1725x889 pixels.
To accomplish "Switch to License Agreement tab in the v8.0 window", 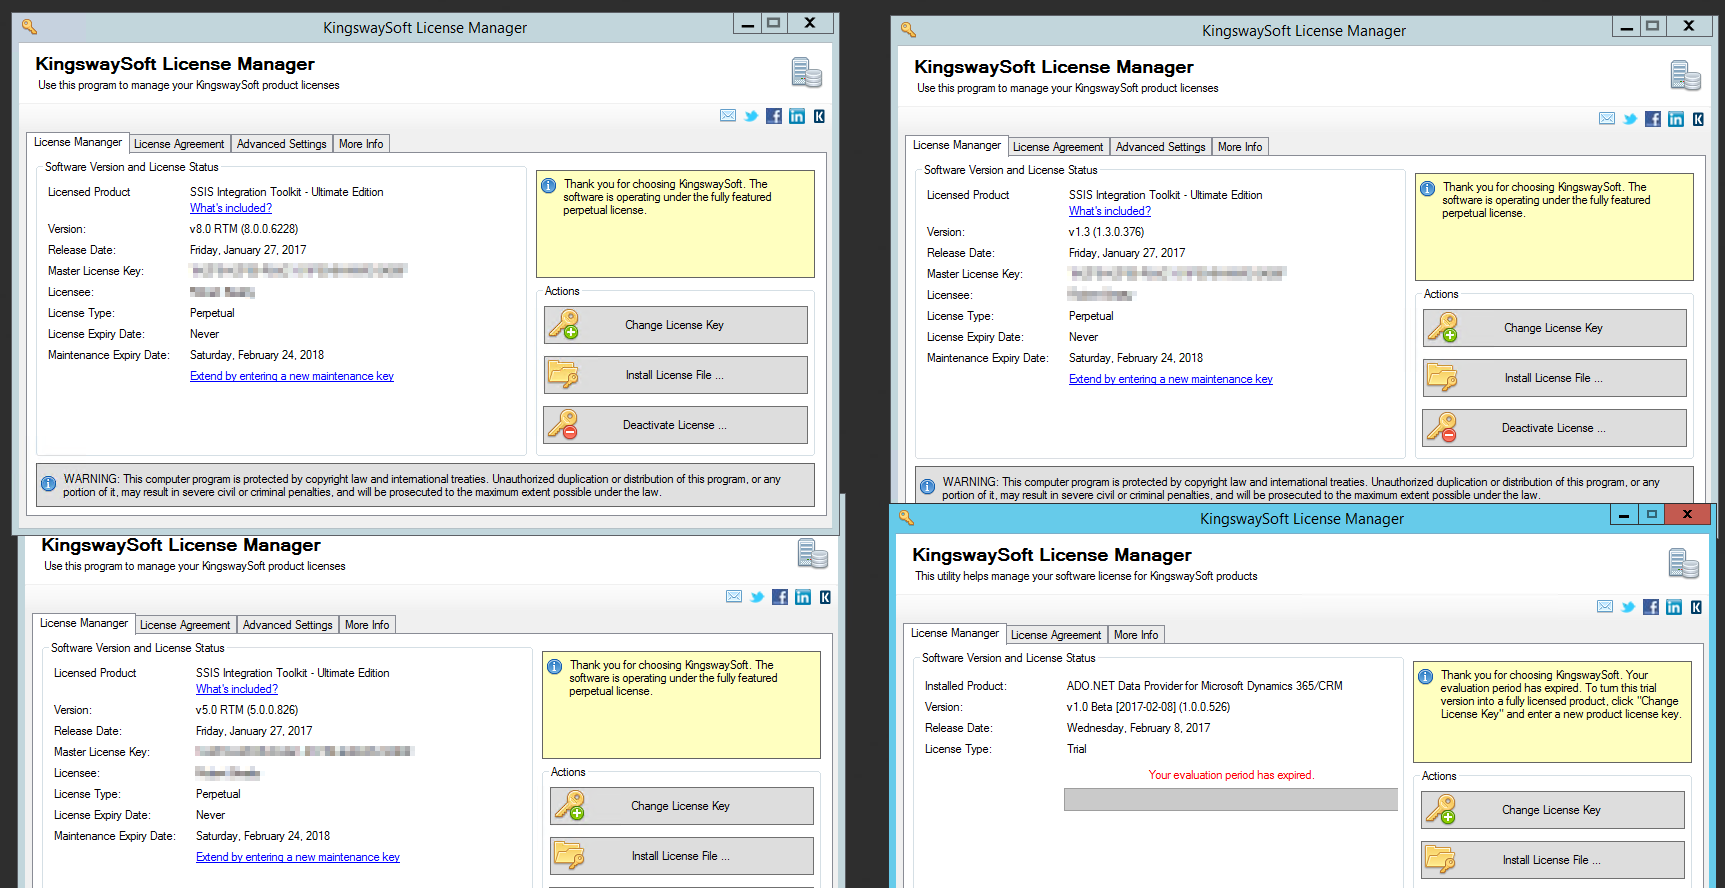I will click(179, 144).
